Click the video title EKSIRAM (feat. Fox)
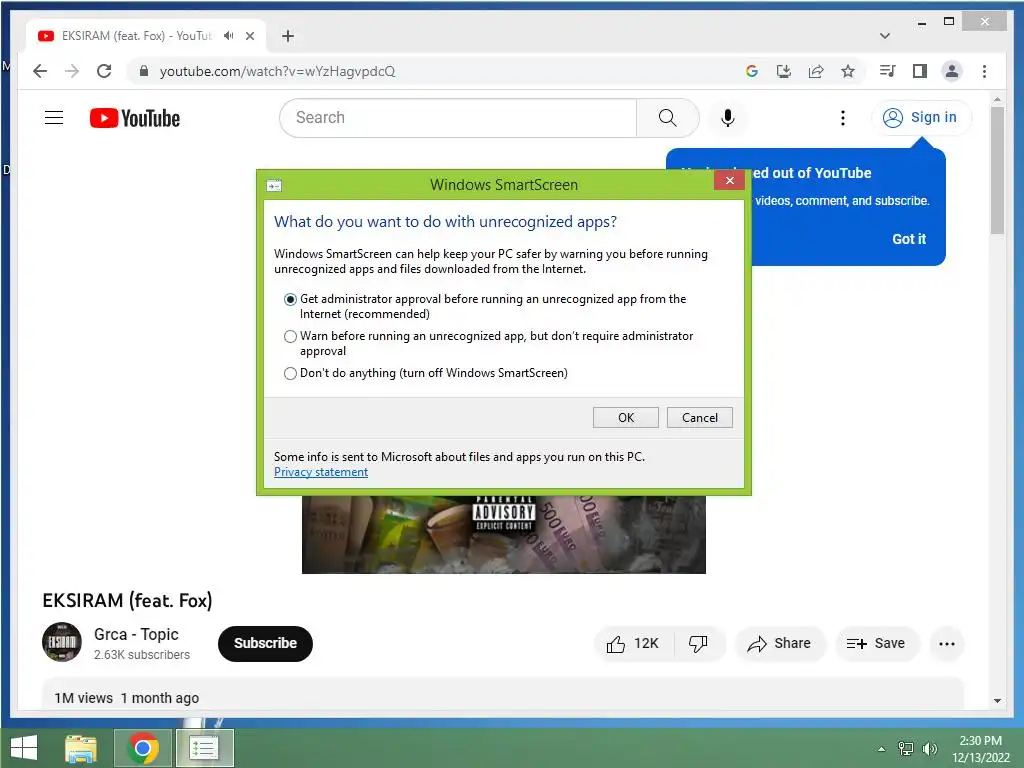 point(127,600)
